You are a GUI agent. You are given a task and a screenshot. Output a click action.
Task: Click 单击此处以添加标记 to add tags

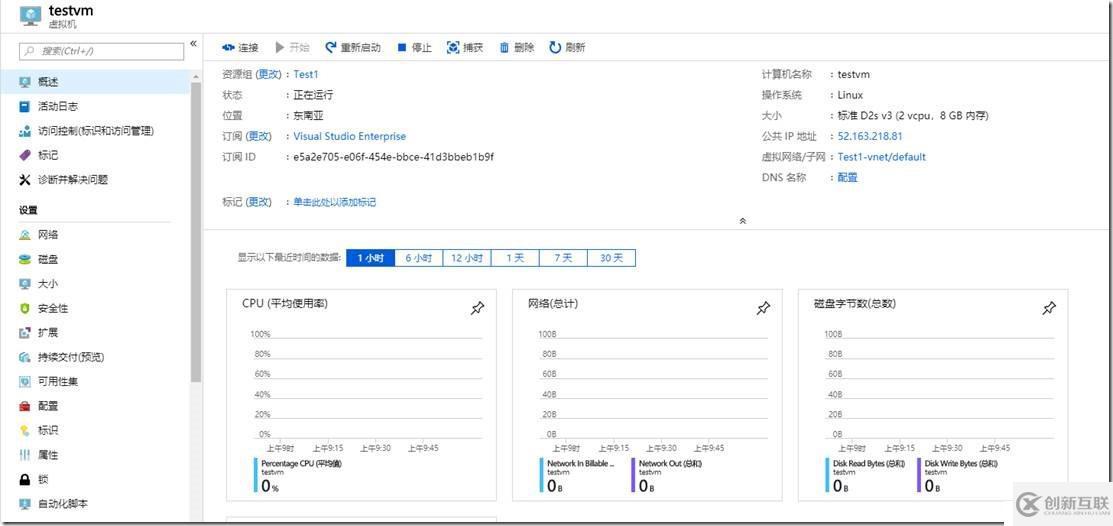coord(335,202)
